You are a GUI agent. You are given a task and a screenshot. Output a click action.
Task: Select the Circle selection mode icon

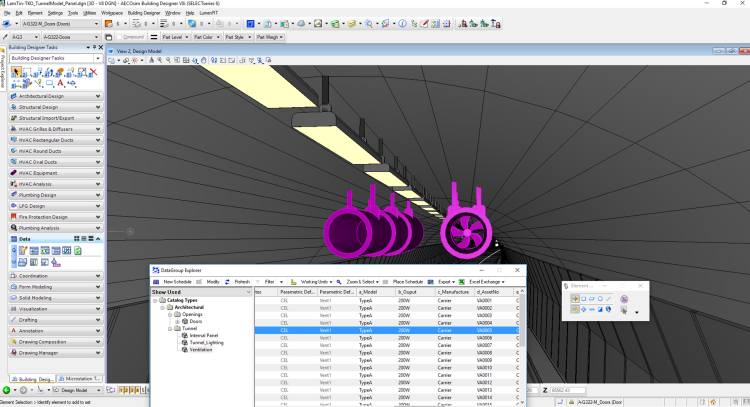[598, 298]
